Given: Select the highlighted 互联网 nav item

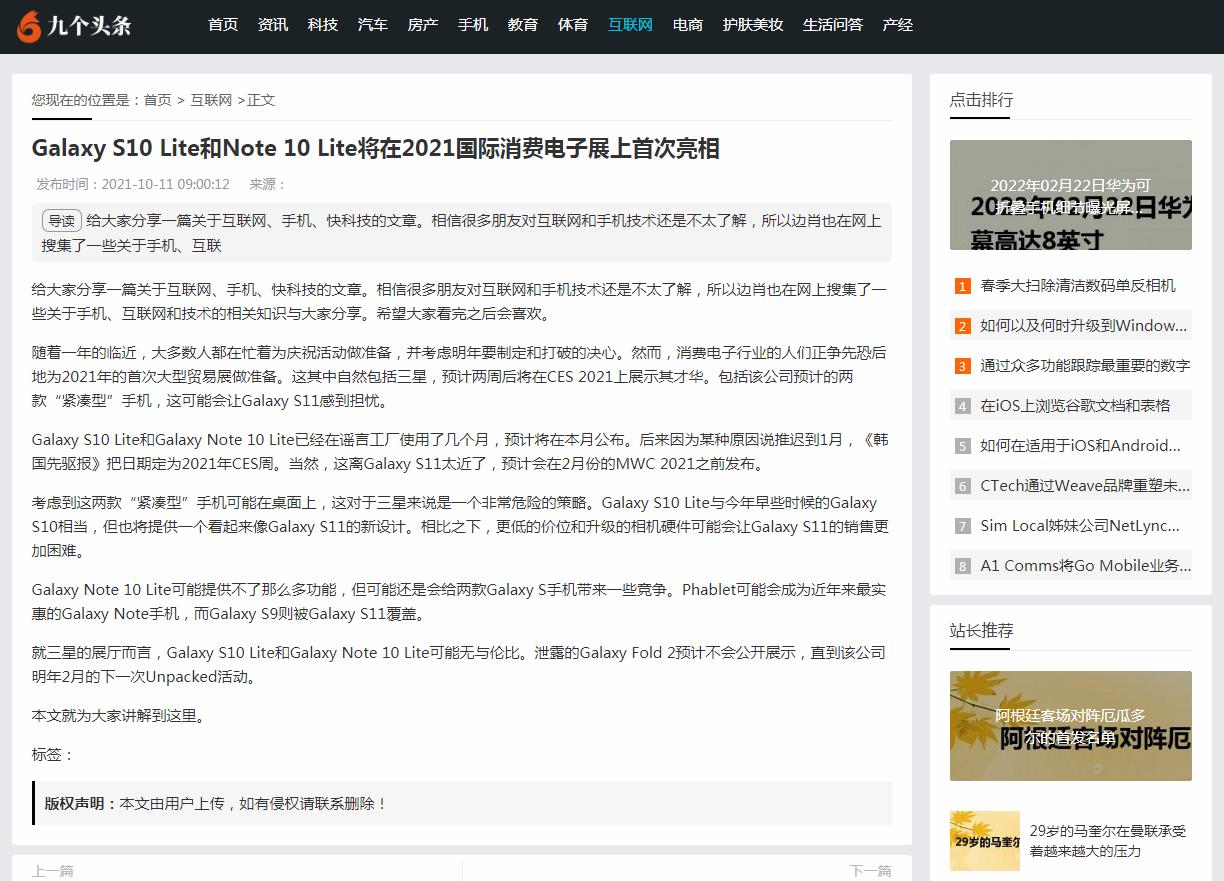Looking at the screenshot, I should tap(630, 25).
